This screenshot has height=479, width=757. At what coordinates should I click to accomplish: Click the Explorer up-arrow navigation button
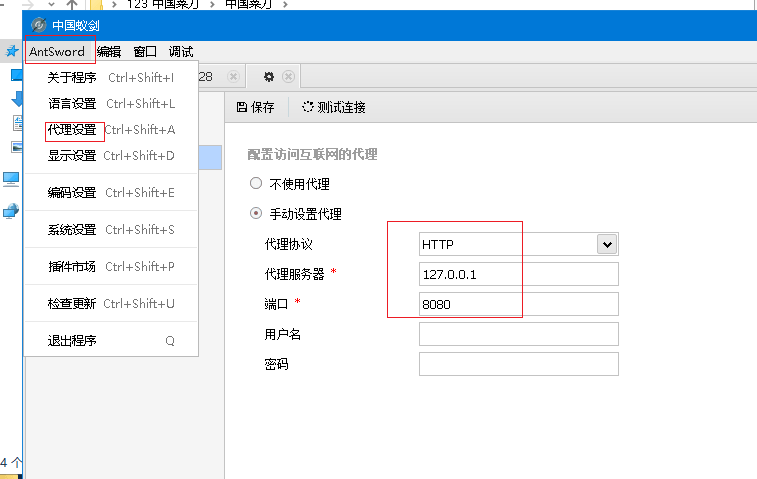pos(71,4)
